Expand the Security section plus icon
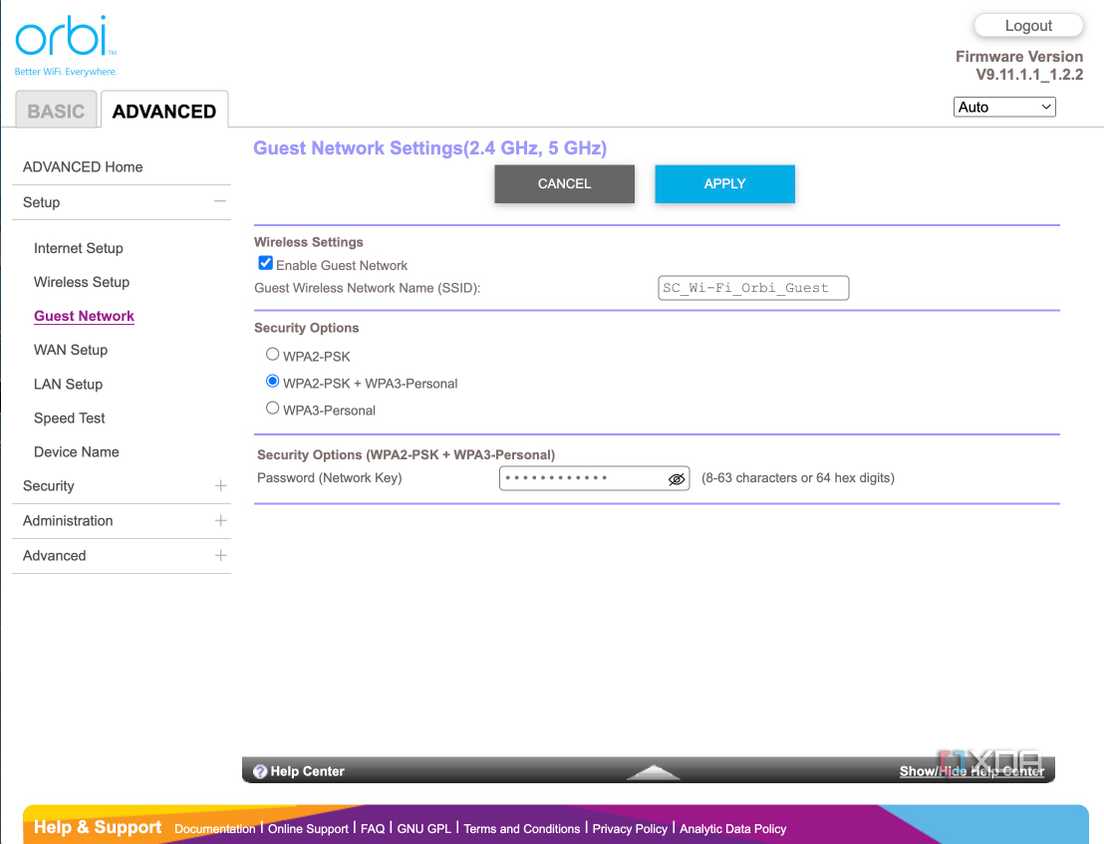 [220, 486]
